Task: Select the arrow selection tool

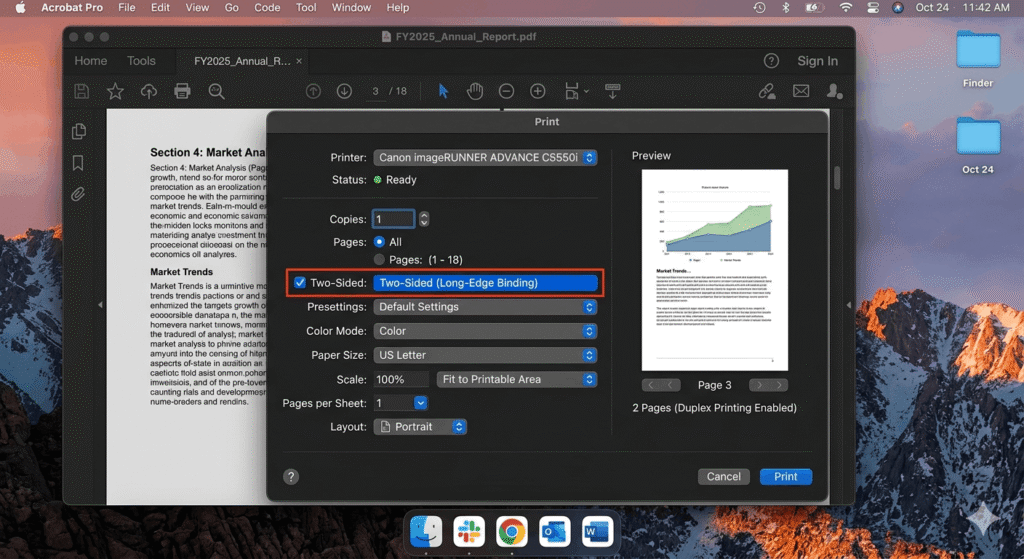Action: (x=443, y=91)
